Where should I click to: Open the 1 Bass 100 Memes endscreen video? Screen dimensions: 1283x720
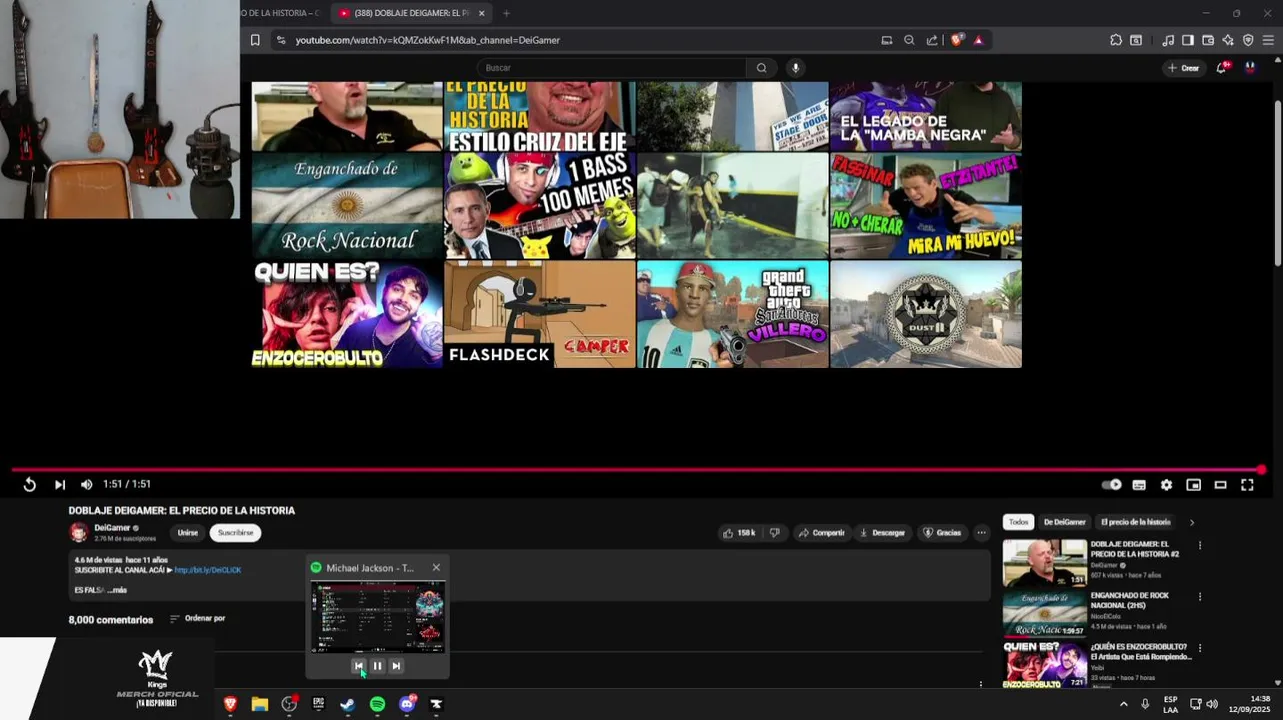coord(540,205)
